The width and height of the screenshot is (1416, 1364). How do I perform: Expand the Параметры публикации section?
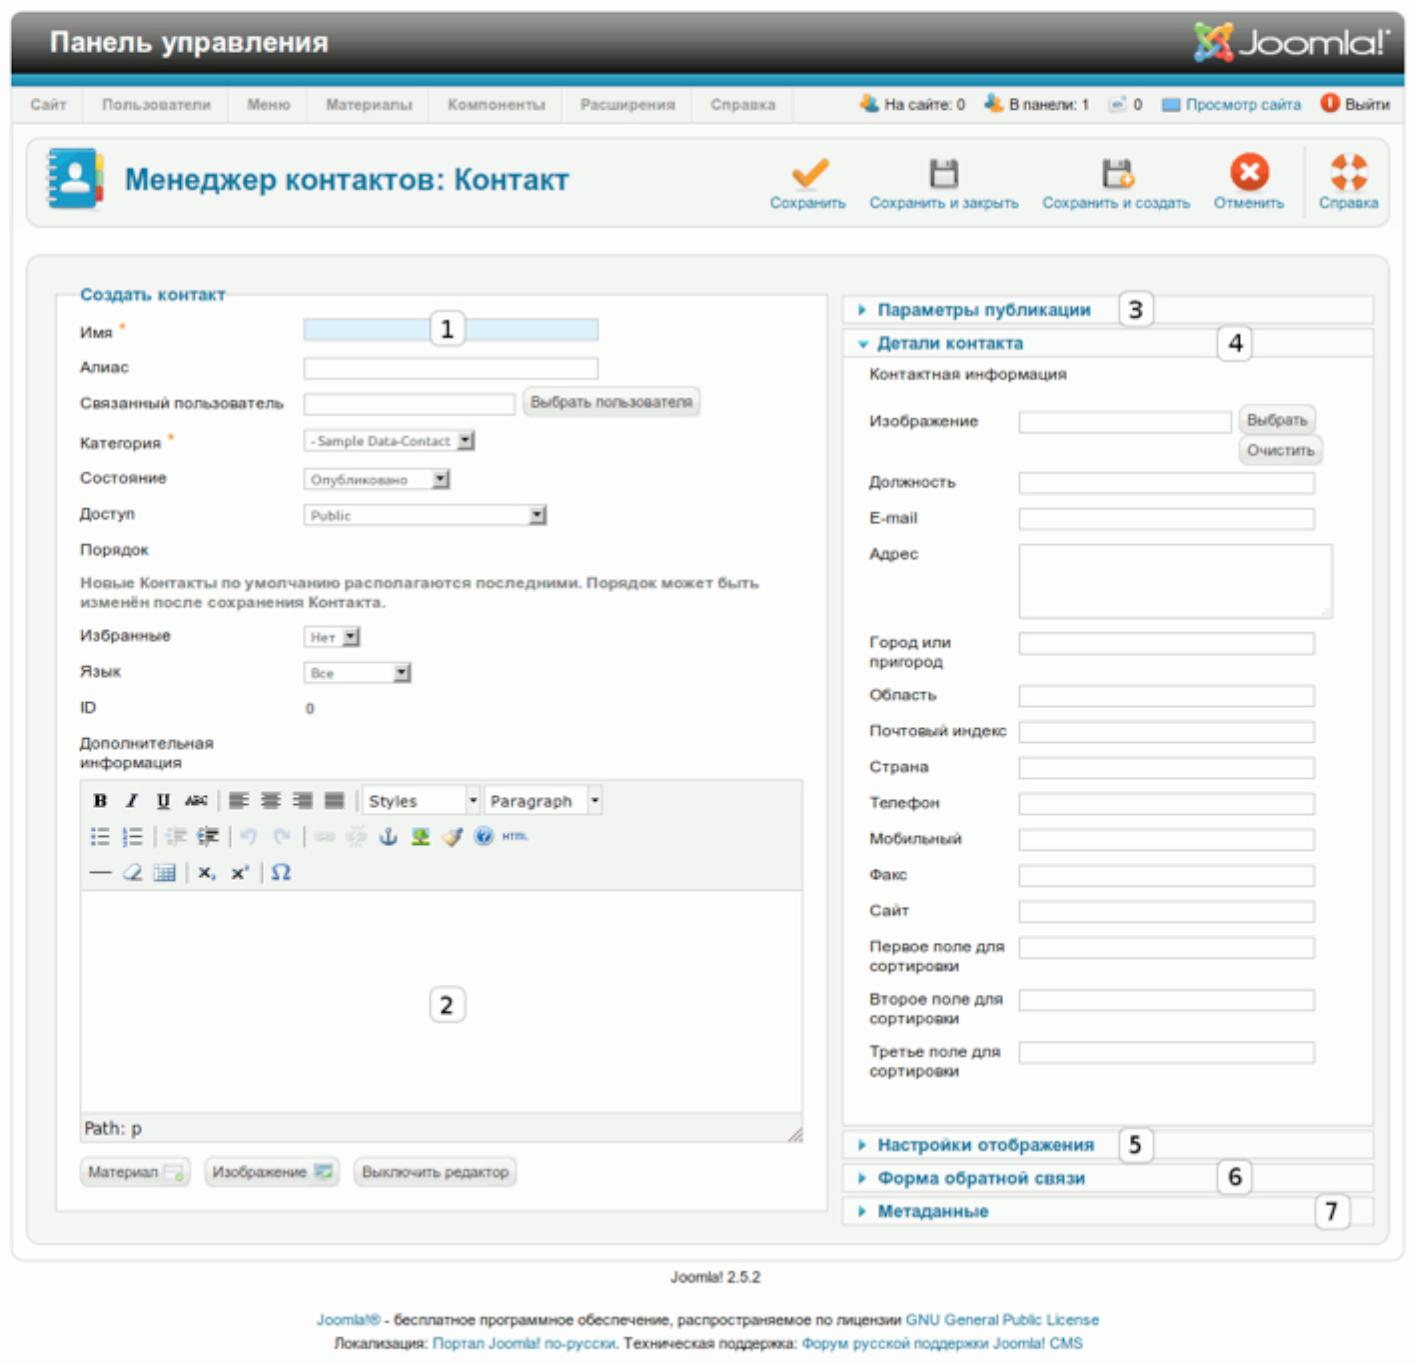(x=983, y=310)
